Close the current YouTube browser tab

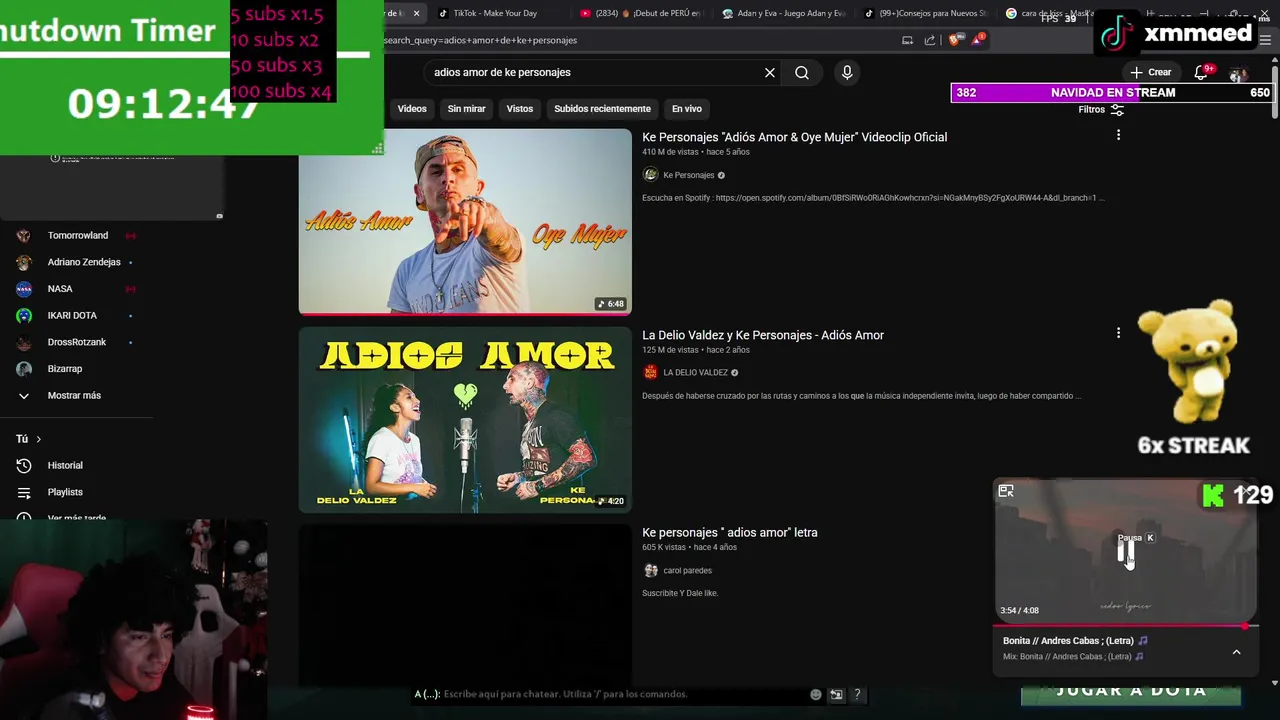pyautogui.click(x=416, y=14)
